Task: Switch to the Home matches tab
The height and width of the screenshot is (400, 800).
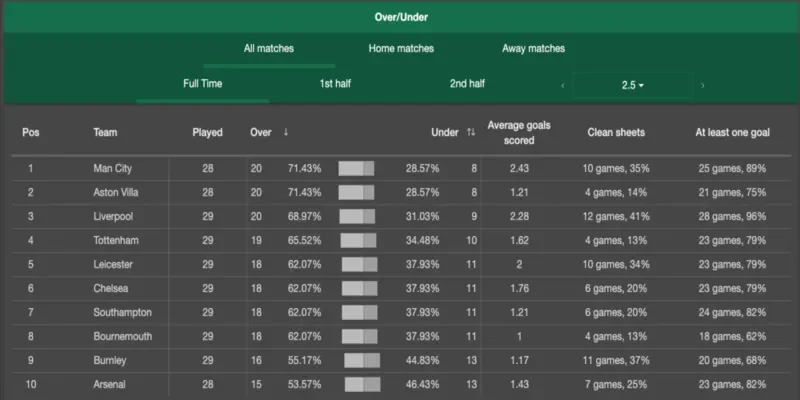Action: coord(401,48)
